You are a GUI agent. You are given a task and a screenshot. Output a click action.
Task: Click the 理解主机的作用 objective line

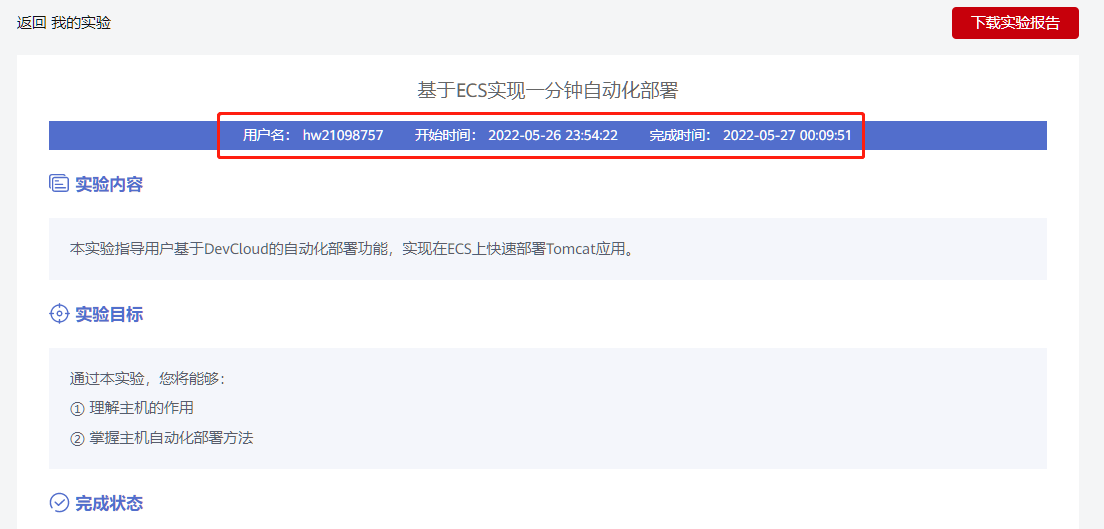(x=131, y=409)
